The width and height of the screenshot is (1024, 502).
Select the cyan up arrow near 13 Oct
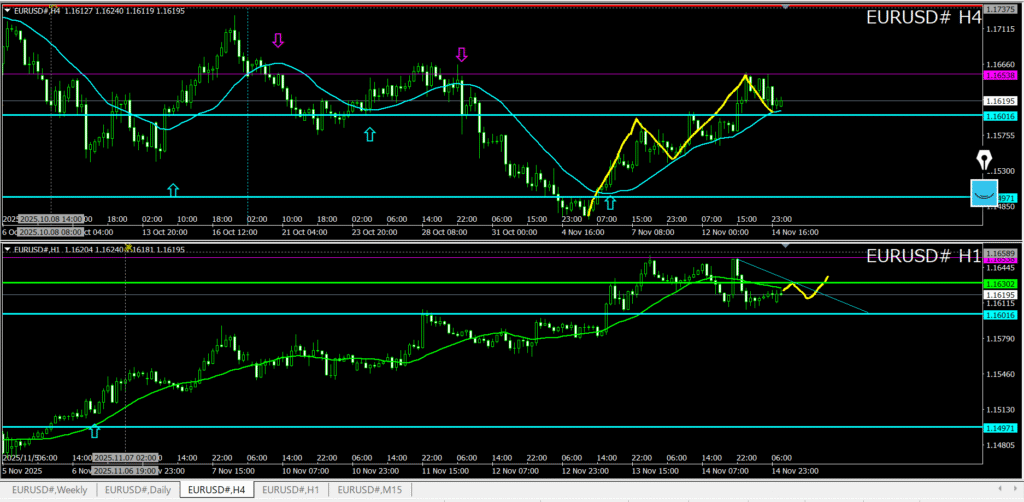pos(173,189)
